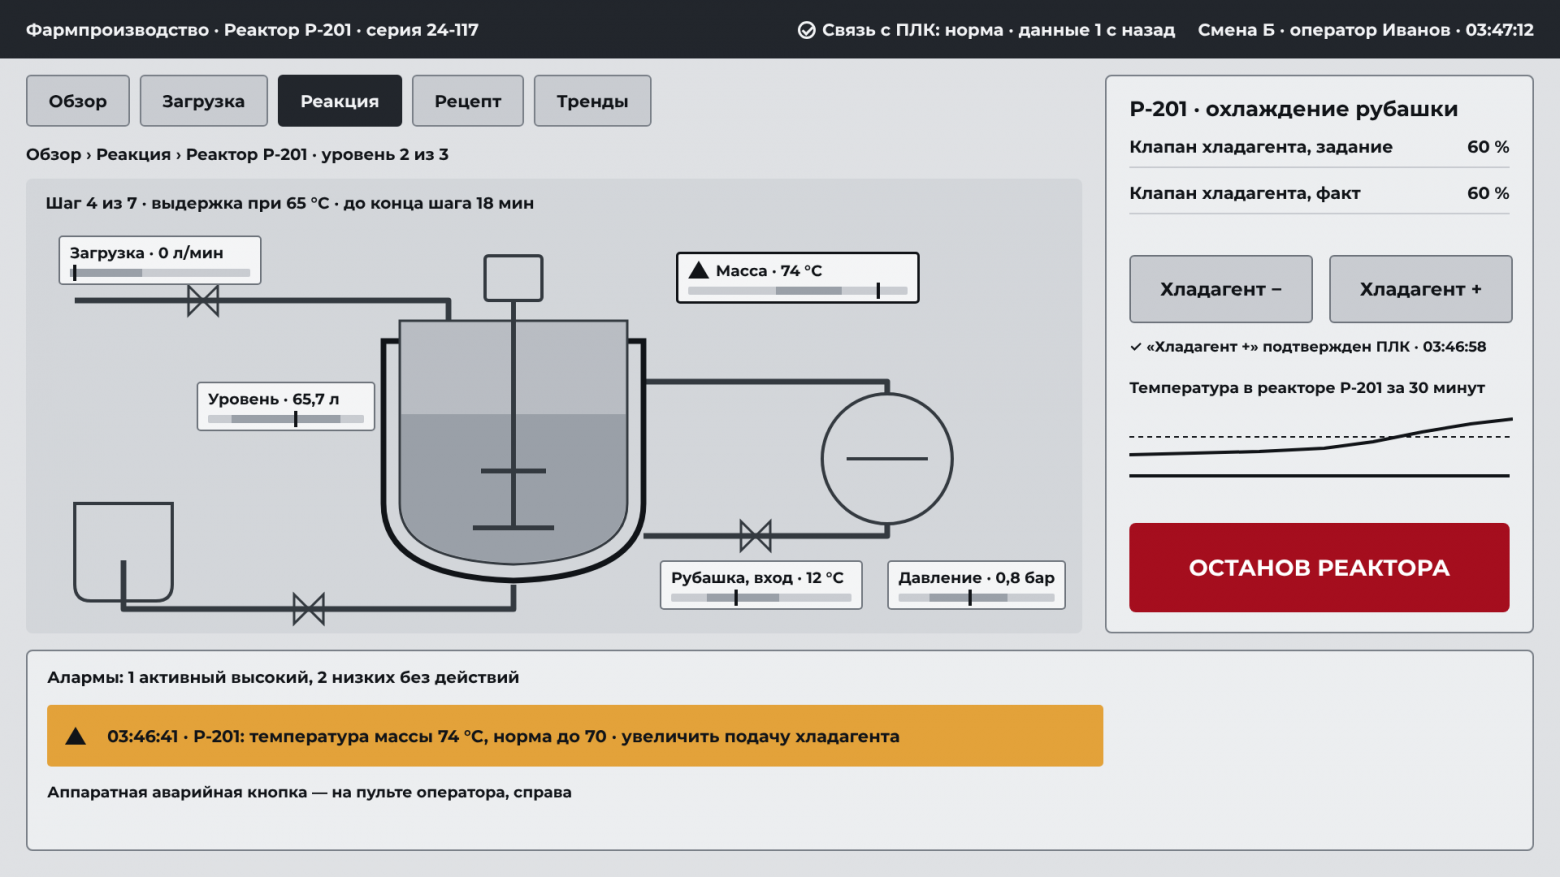
Task: Open the Рецепт tab
Action: pos(468,101)
